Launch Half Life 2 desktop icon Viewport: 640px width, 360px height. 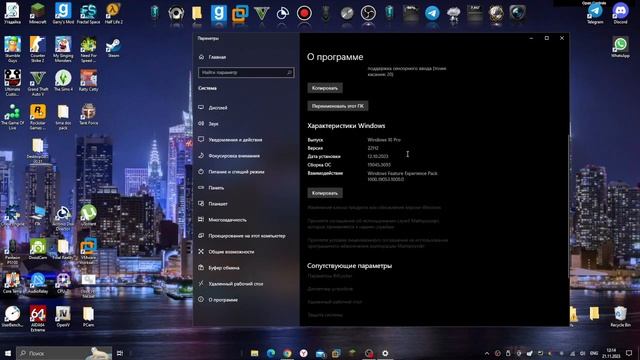[113, 13]
